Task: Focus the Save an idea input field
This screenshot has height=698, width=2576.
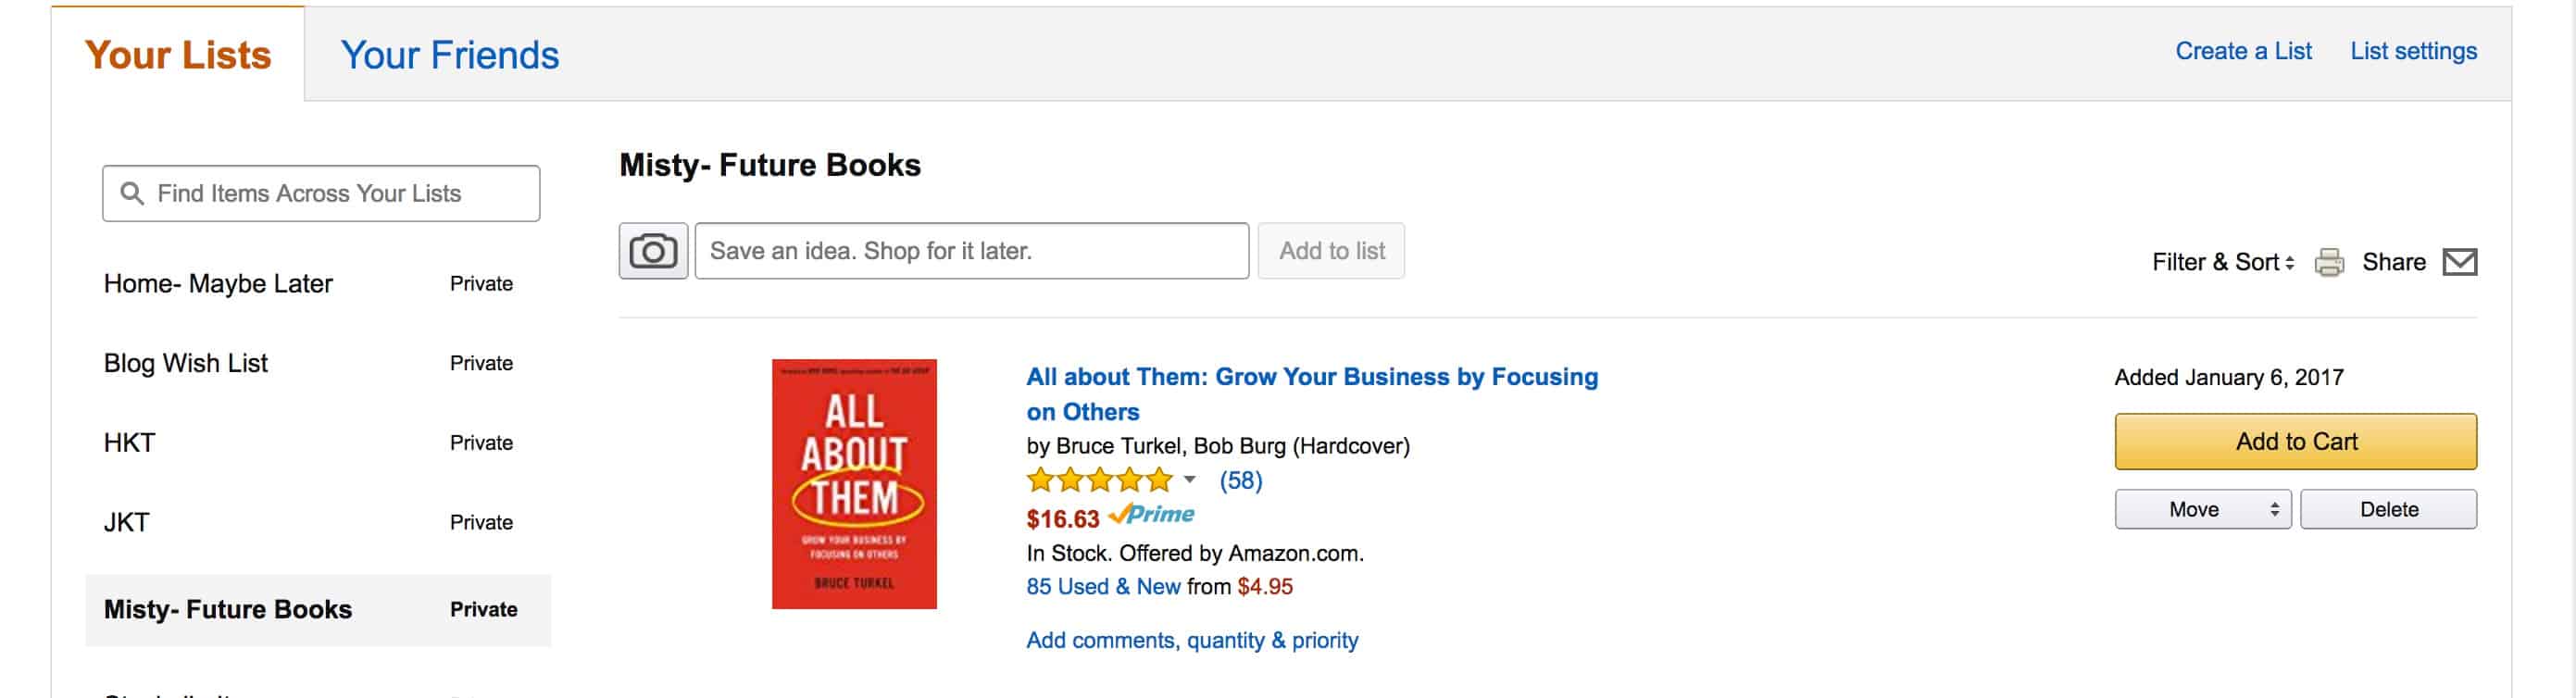Action: coord(971,251)
